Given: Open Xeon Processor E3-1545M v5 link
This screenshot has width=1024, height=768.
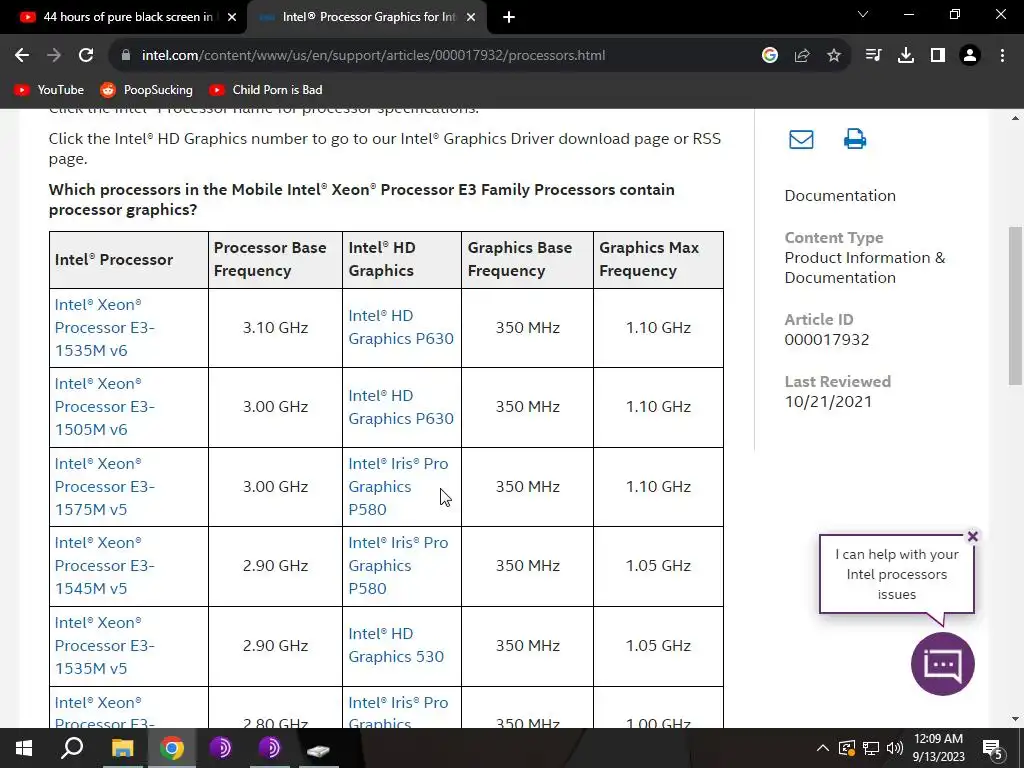Looking at the screenshot, I should 104,566.
